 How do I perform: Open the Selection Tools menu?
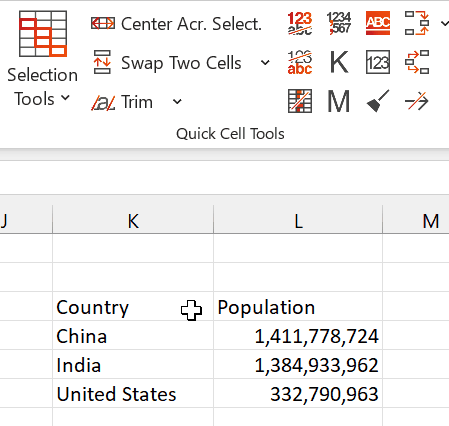(43, 59)
